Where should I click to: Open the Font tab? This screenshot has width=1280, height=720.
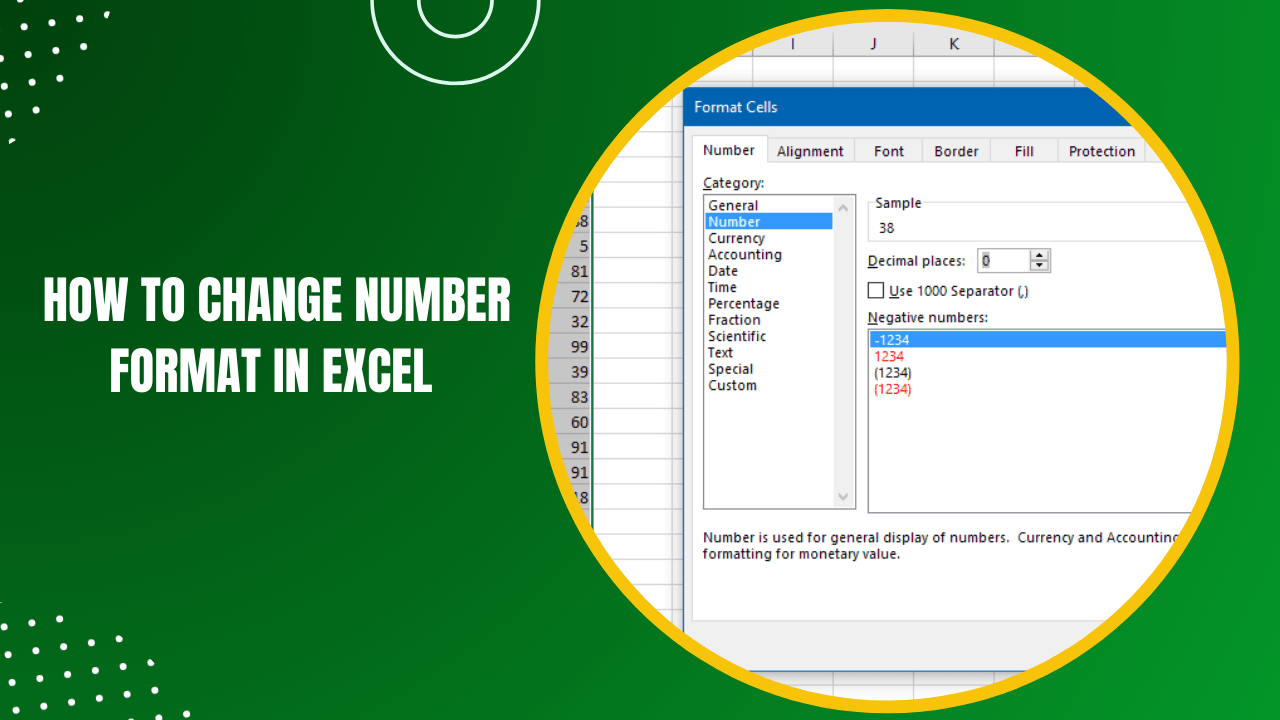pos(887,150)
